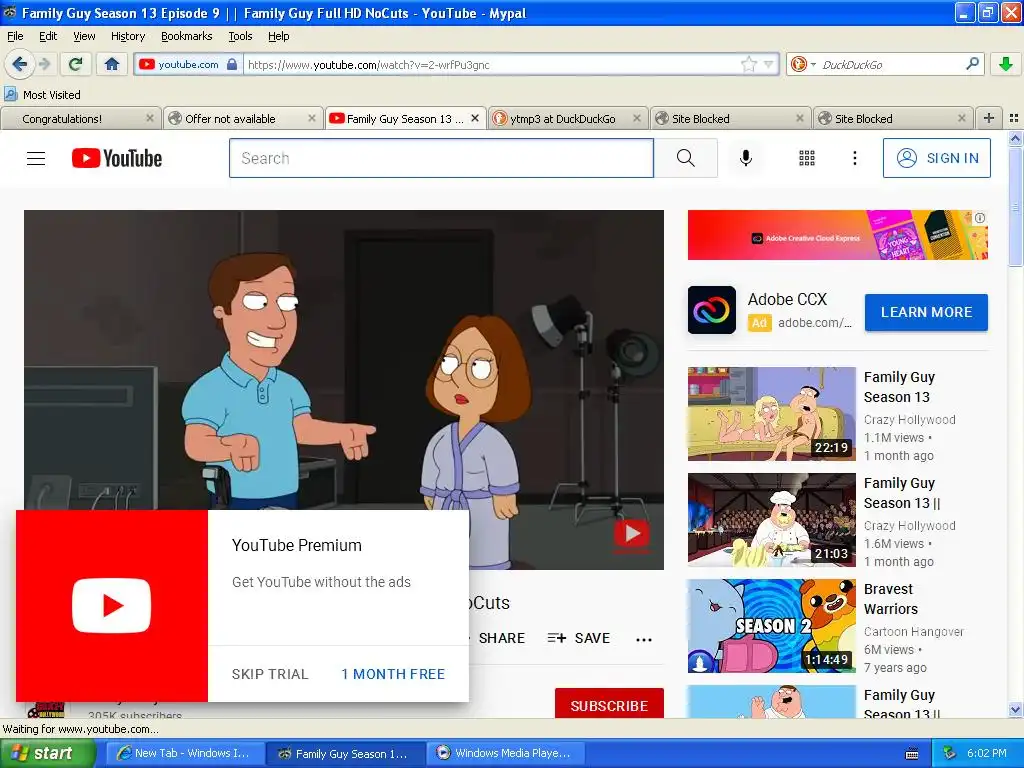Screen dimensions: 1024x768
Task: Click the red SUBSCRIBE button
Action: [x=609, y=704]
